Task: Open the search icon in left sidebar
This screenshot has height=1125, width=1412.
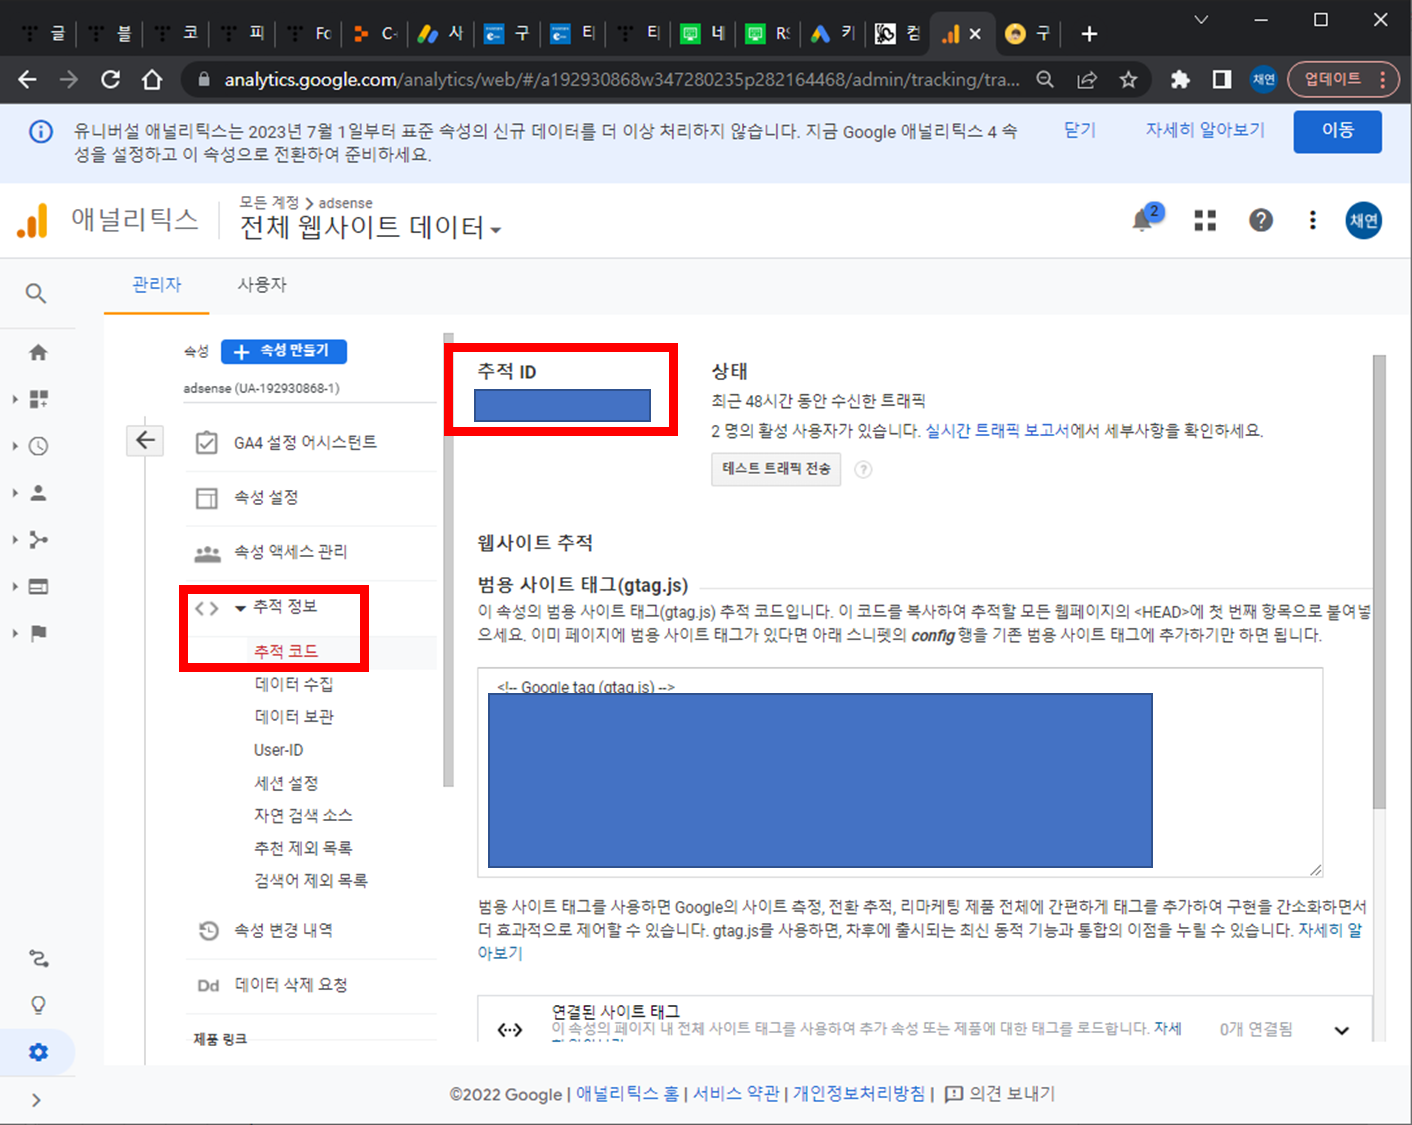Action: pyautogui.click(x=36, y=293)
